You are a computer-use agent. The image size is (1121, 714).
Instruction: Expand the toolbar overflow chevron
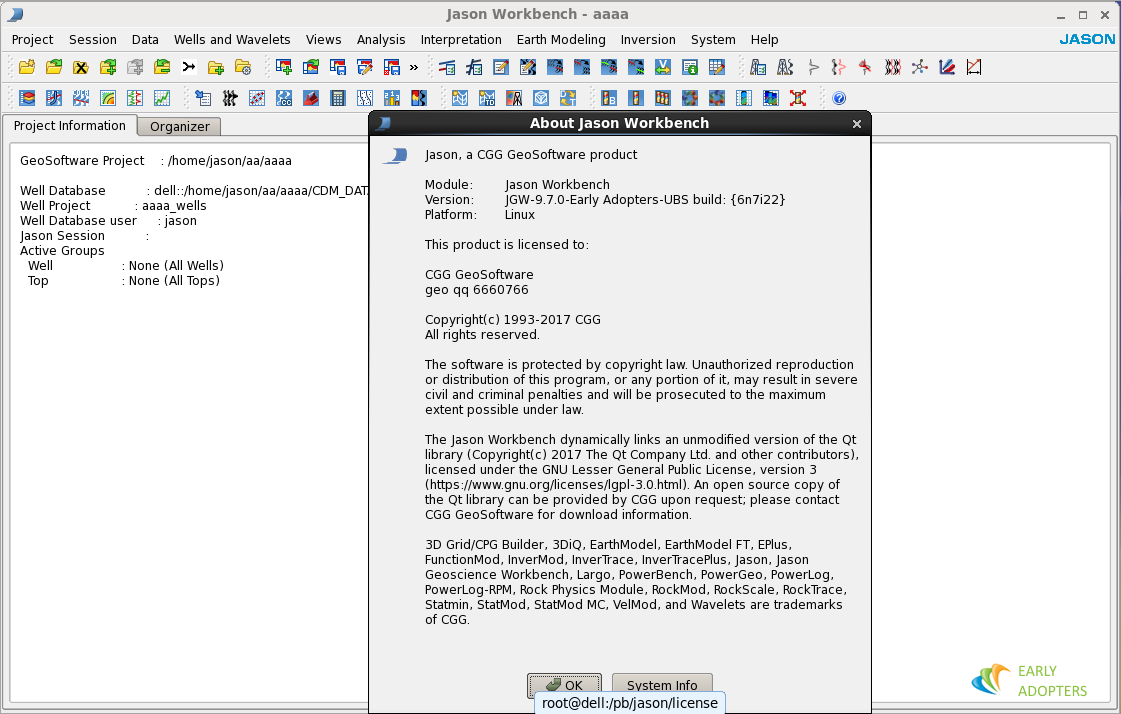414,68
